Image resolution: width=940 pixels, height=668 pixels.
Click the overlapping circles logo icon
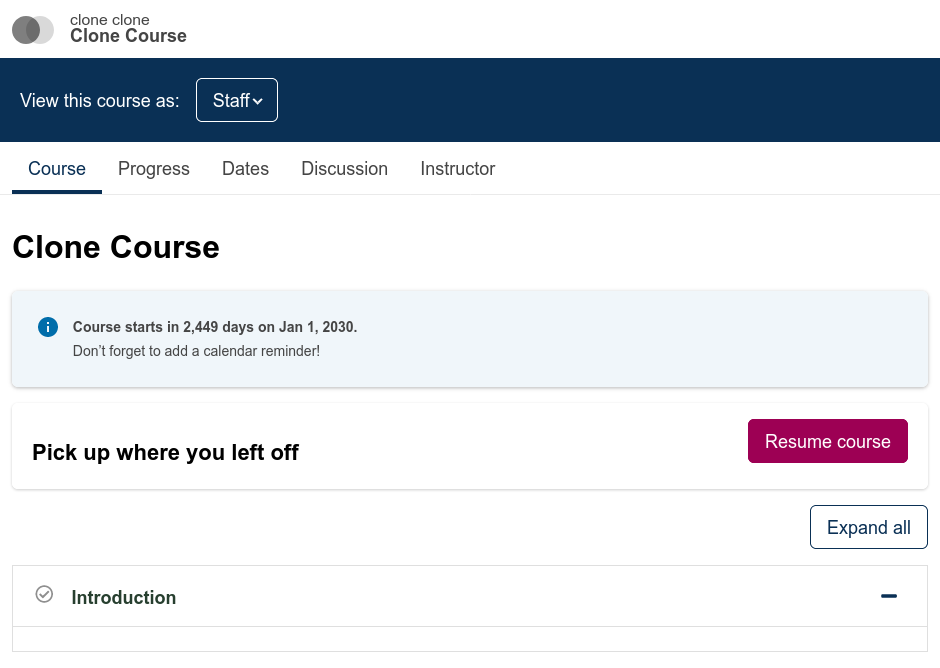point(33,29)
